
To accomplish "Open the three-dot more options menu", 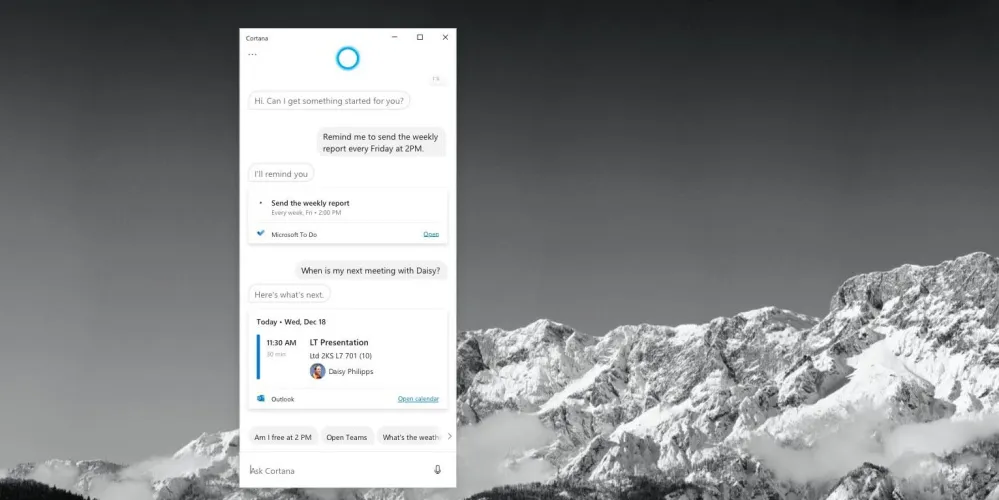I will point(252,55).
